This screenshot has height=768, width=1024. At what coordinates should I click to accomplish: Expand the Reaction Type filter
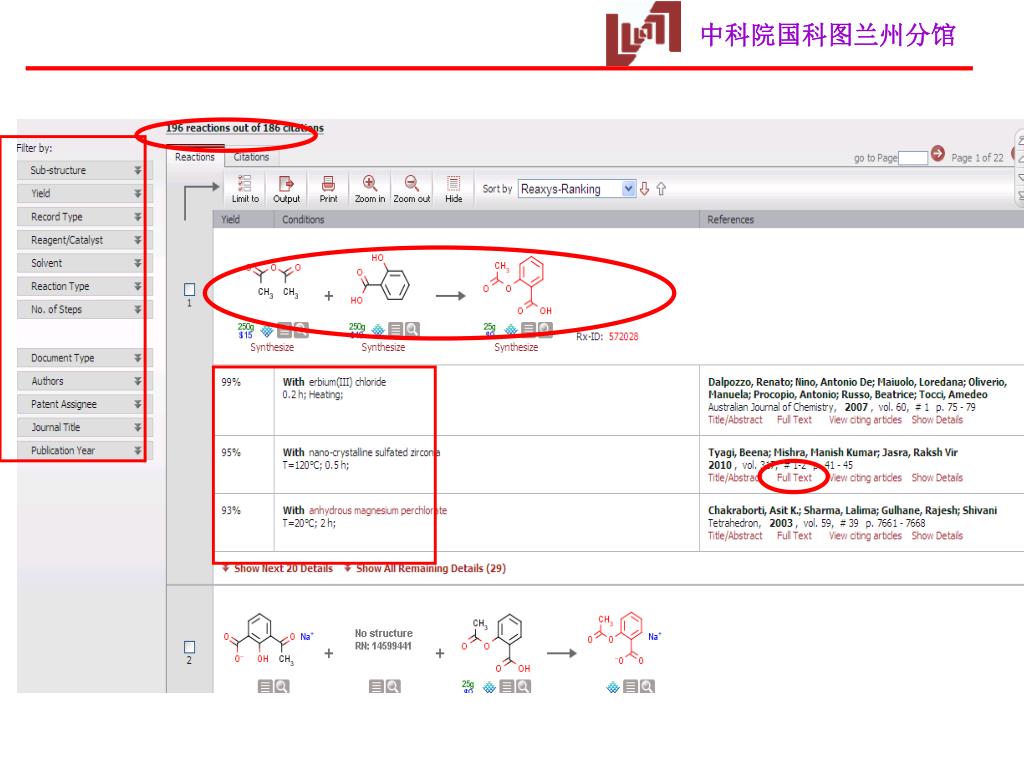(x=85, y=286)
